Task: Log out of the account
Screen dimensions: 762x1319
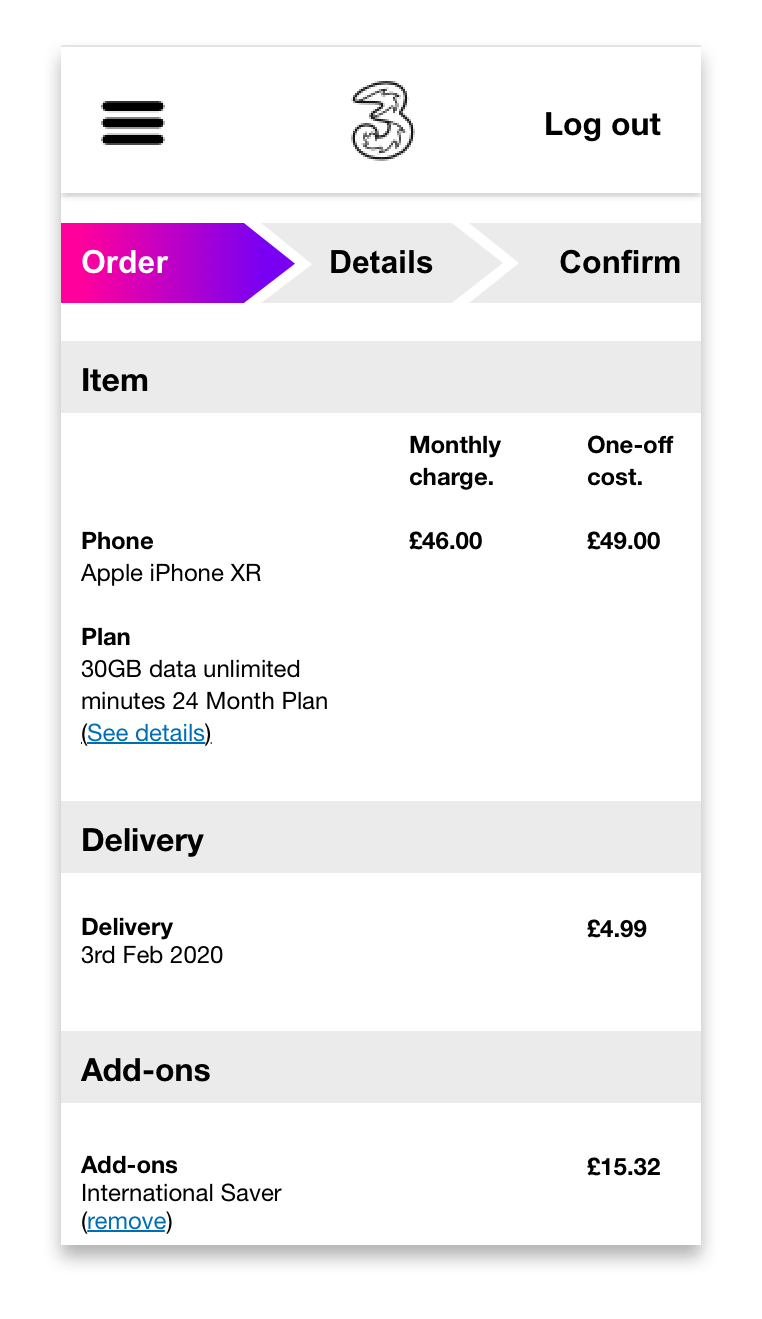Action: pyautogui.click(x=602, y=124)
